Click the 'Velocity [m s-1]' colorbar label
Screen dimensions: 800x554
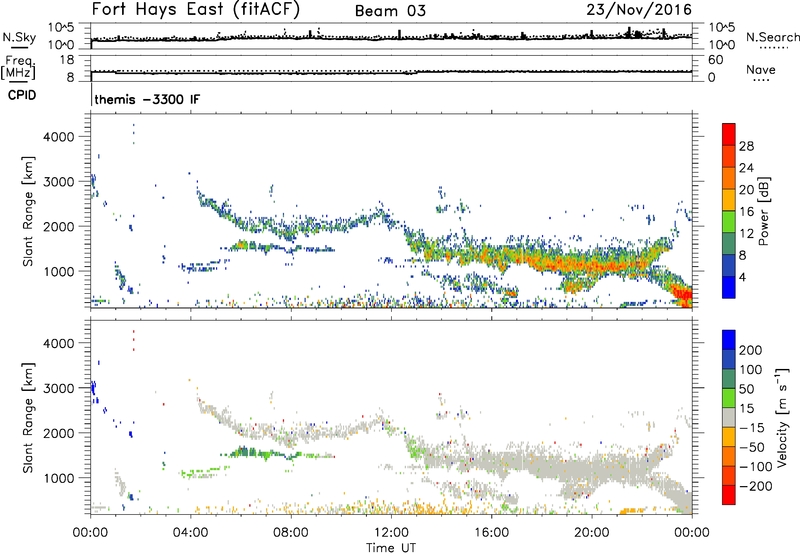click(x=782, y=417)
